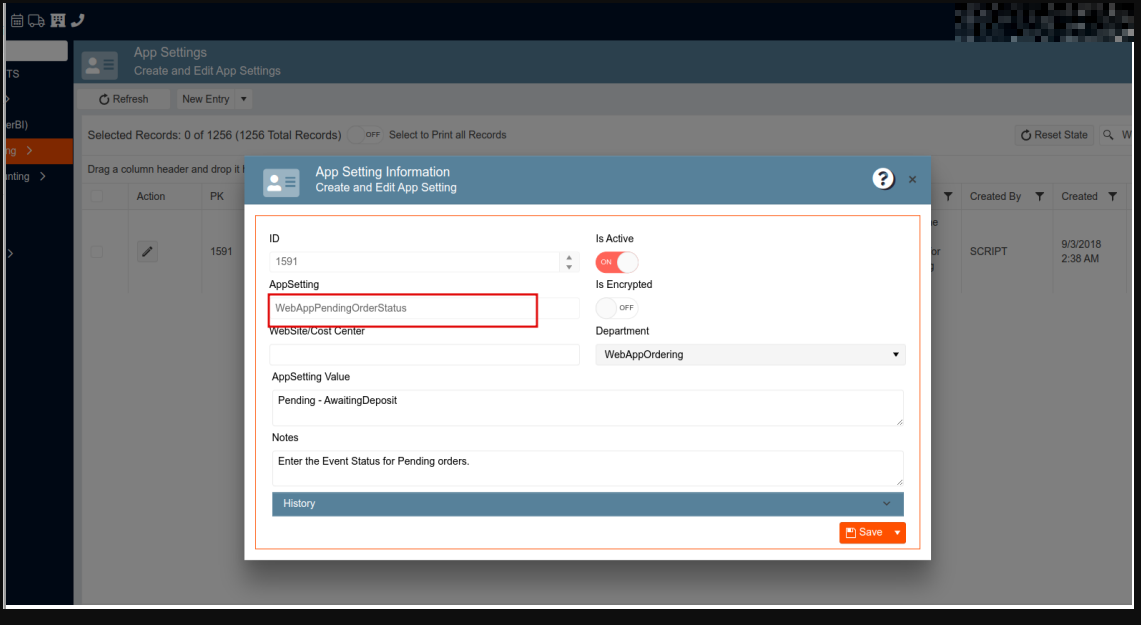Open the New Entry dropdown arrow
Screen dimensions: 1141x625
(244, 99)
